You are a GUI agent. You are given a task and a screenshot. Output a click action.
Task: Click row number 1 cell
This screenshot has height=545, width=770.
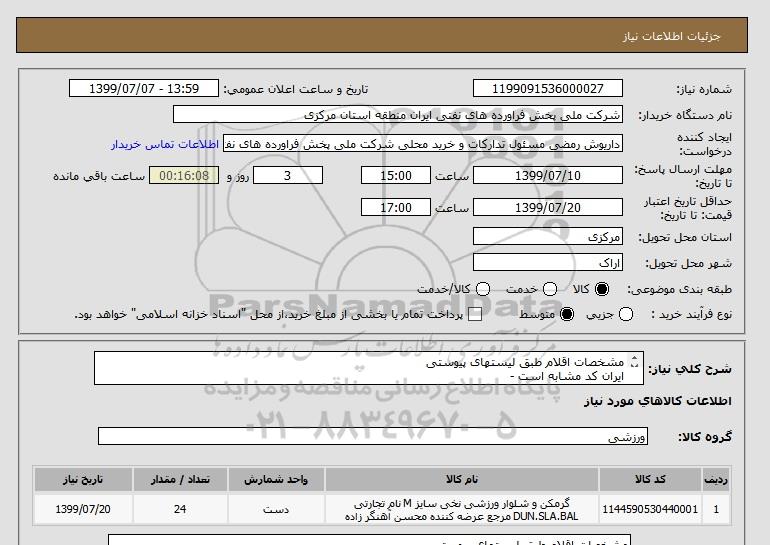[x=716, y=509]
